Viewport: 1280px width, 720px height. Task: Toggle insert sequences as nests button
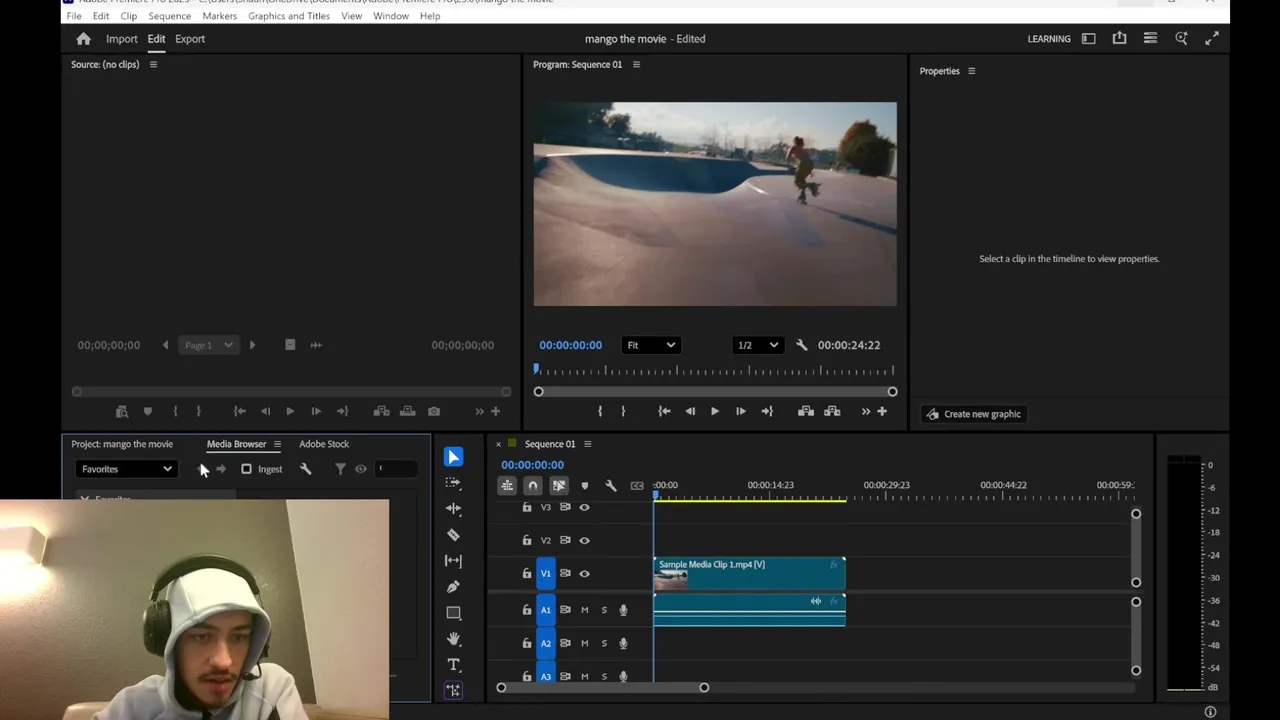(507, 486)
